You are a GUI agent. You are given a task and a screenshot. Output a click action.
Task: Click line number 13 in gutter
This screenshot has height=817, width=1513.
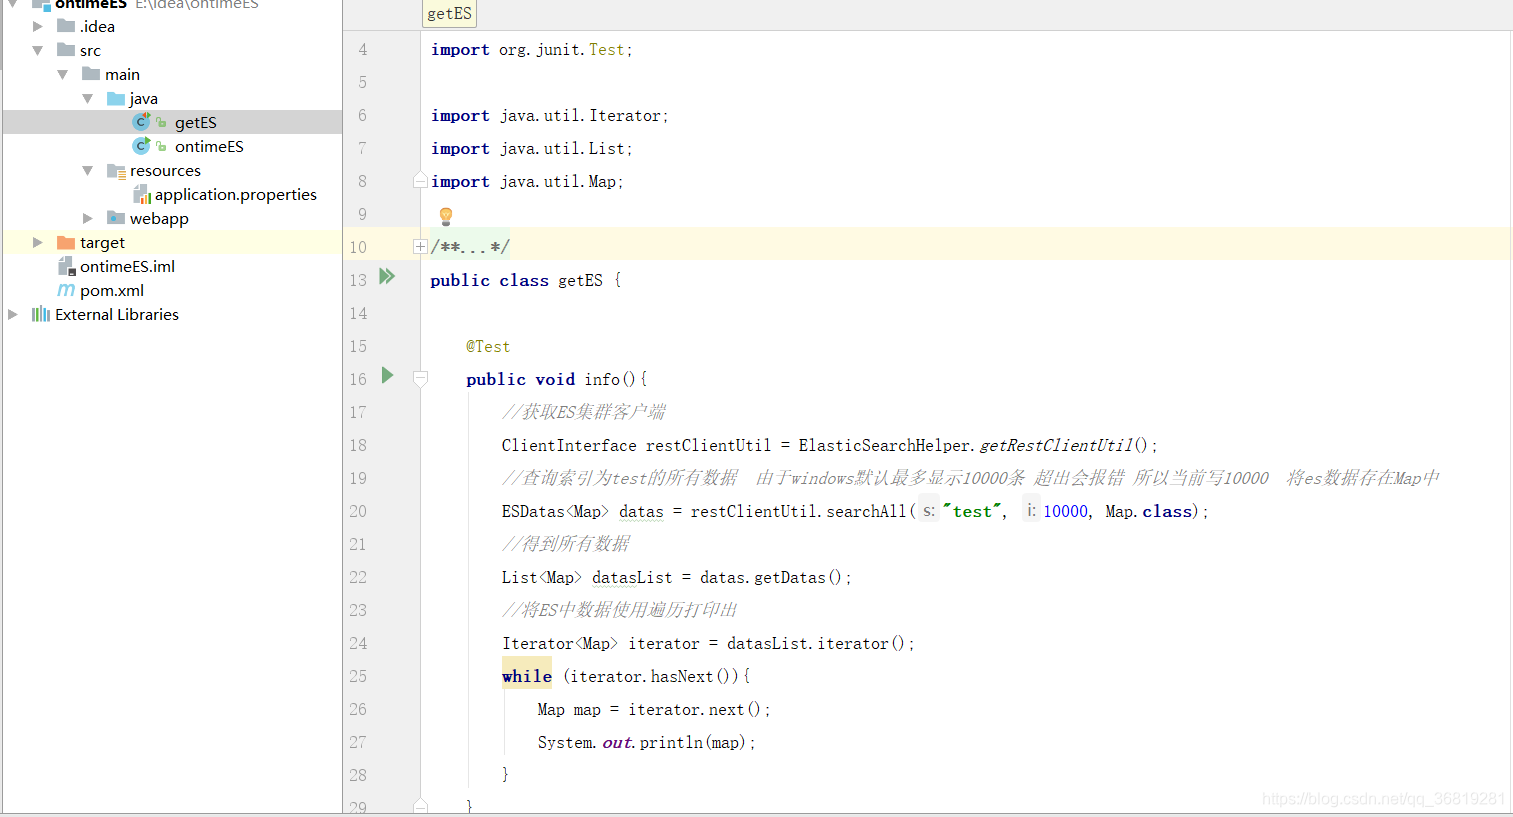point(358,280)
